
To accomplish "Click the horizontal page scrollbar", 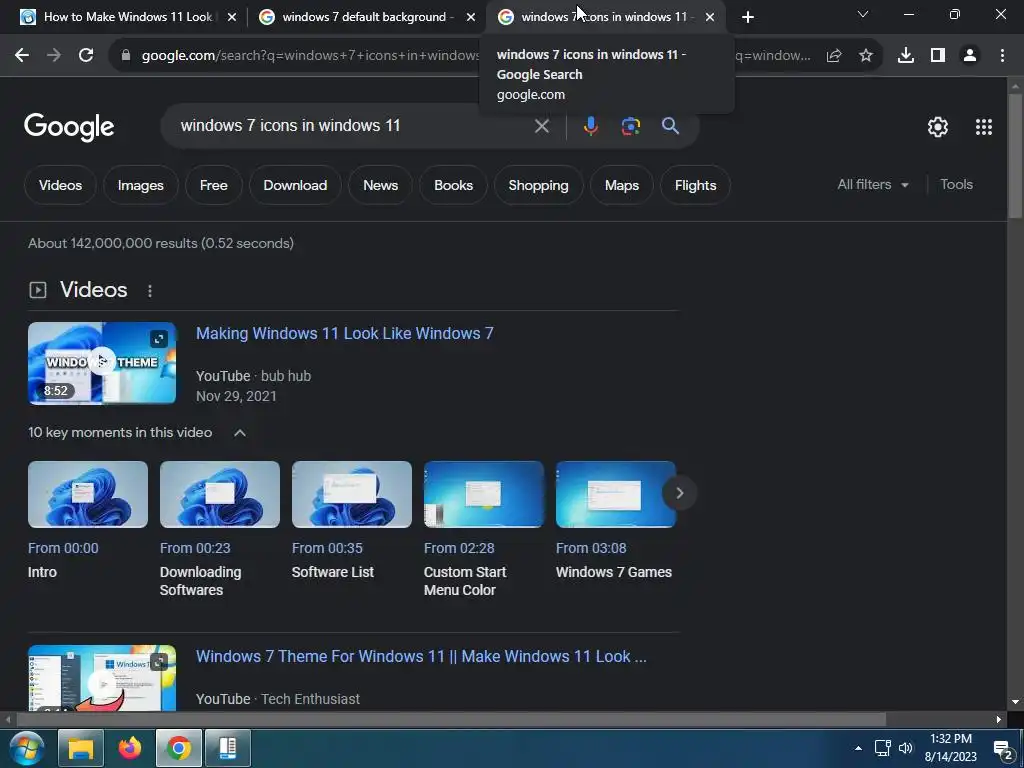I will 451,720.
